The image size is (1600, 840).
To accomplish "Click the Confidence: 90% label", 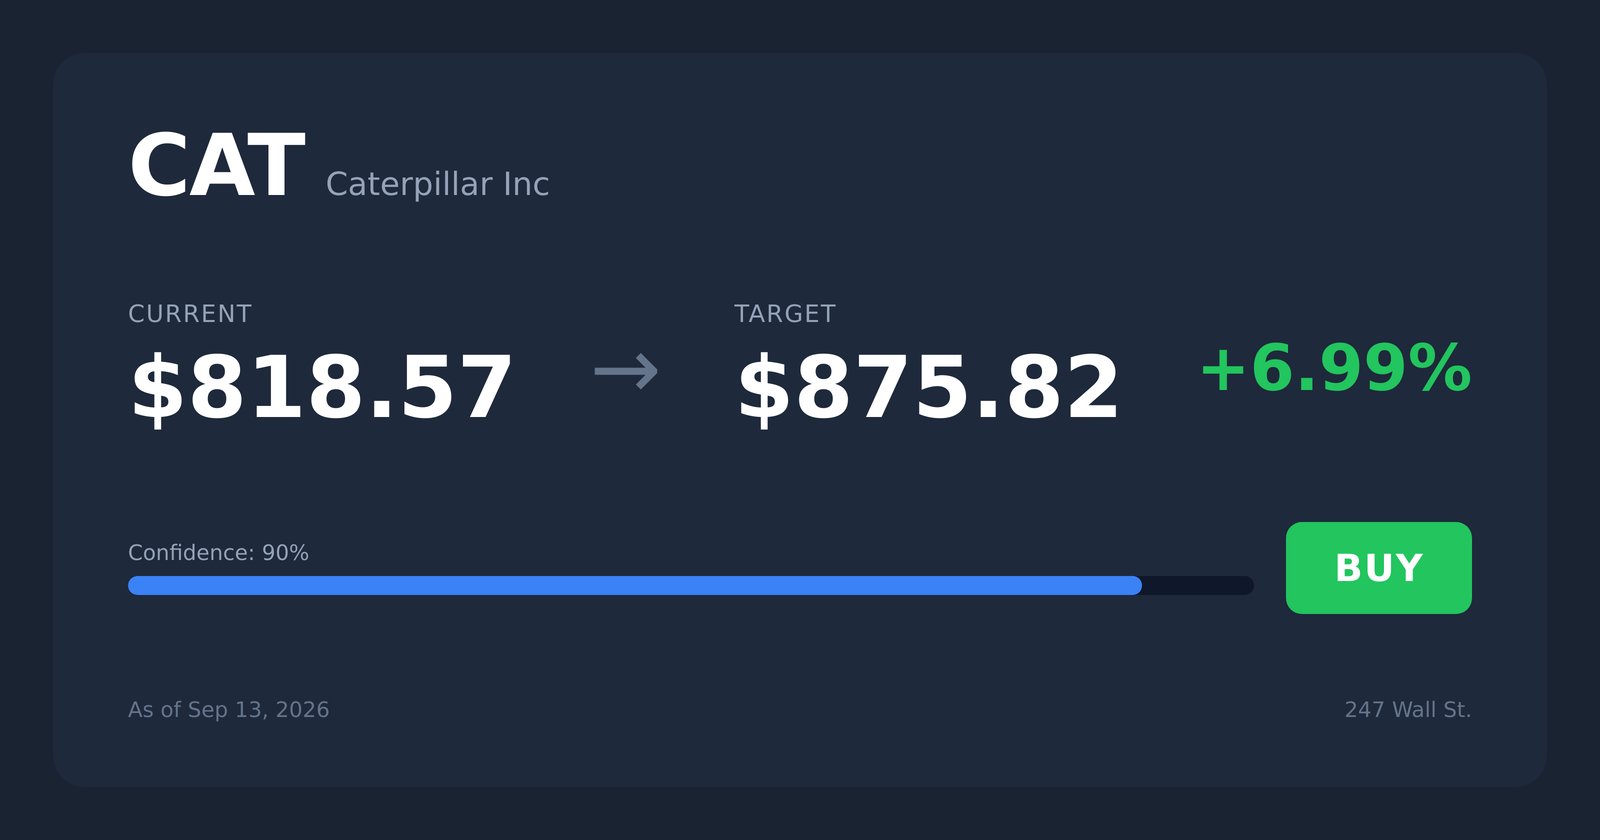I will click(x=218, y=553).
